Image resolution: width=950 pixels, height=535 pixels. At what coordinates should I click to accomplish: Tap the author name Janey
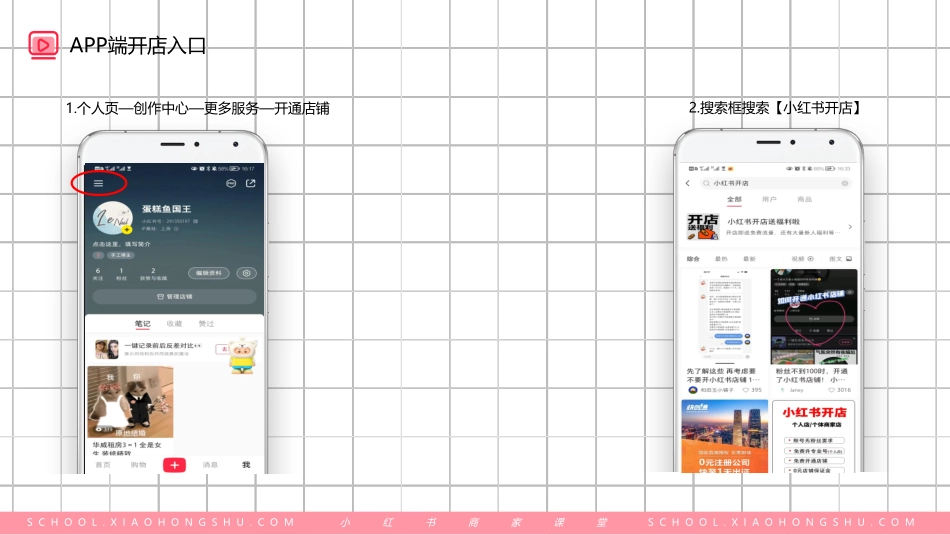click(x=796, y=390)
